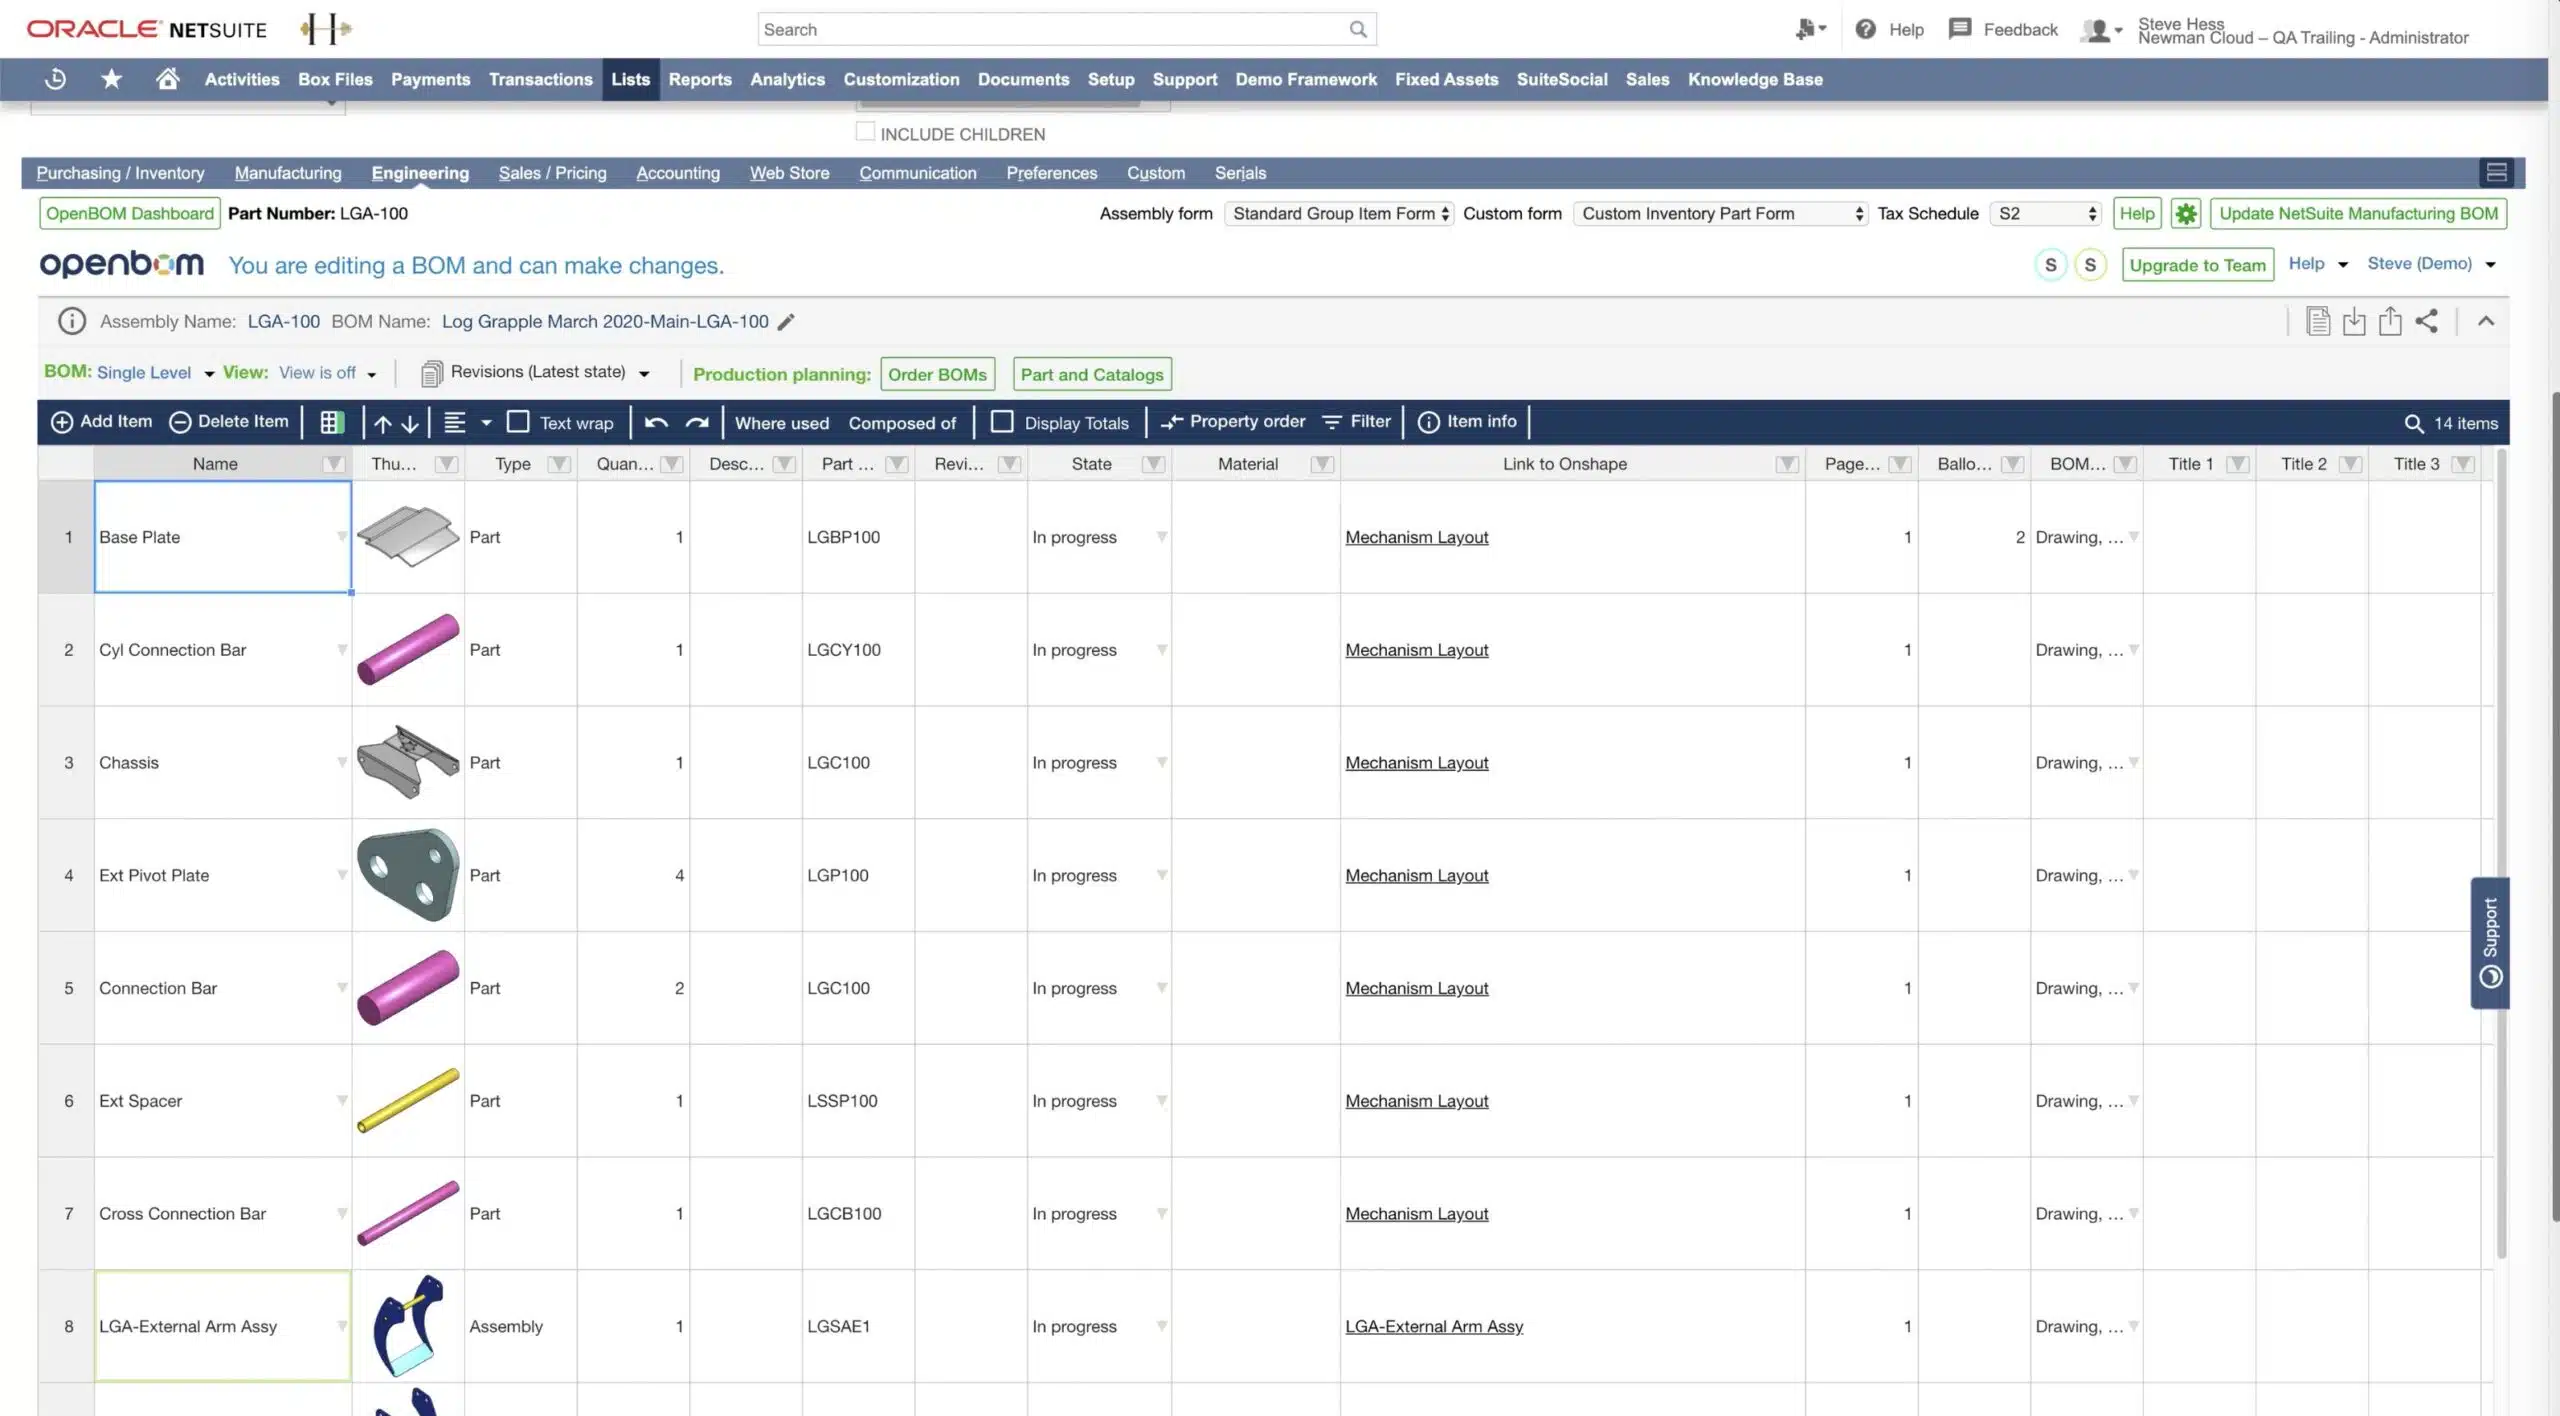The height and width of the screenshot is (1416, 2560).
Task: Tick the Display Totals checkbox
Action: tap(1001, 422)
